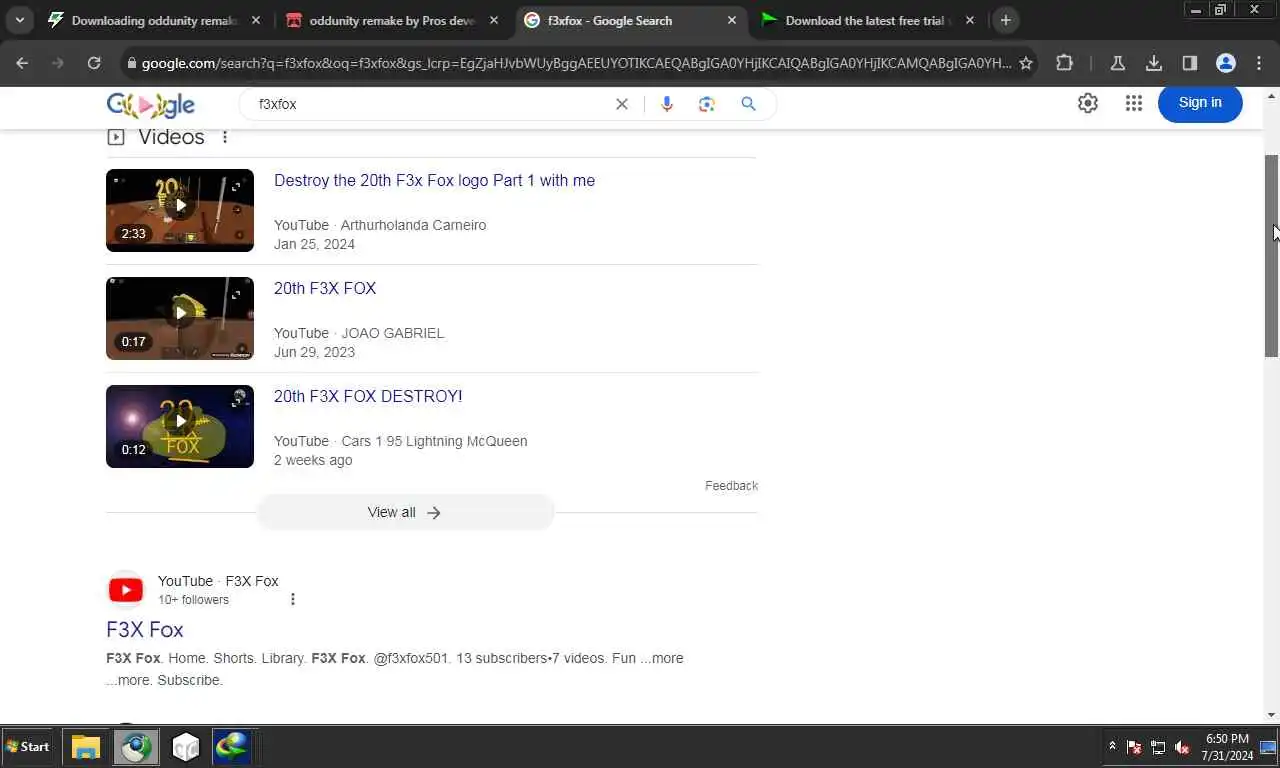The width and height of the screenshot is (1280, 768).
Task: Click the Videos section heading
Action: click(x=171, y=137)
